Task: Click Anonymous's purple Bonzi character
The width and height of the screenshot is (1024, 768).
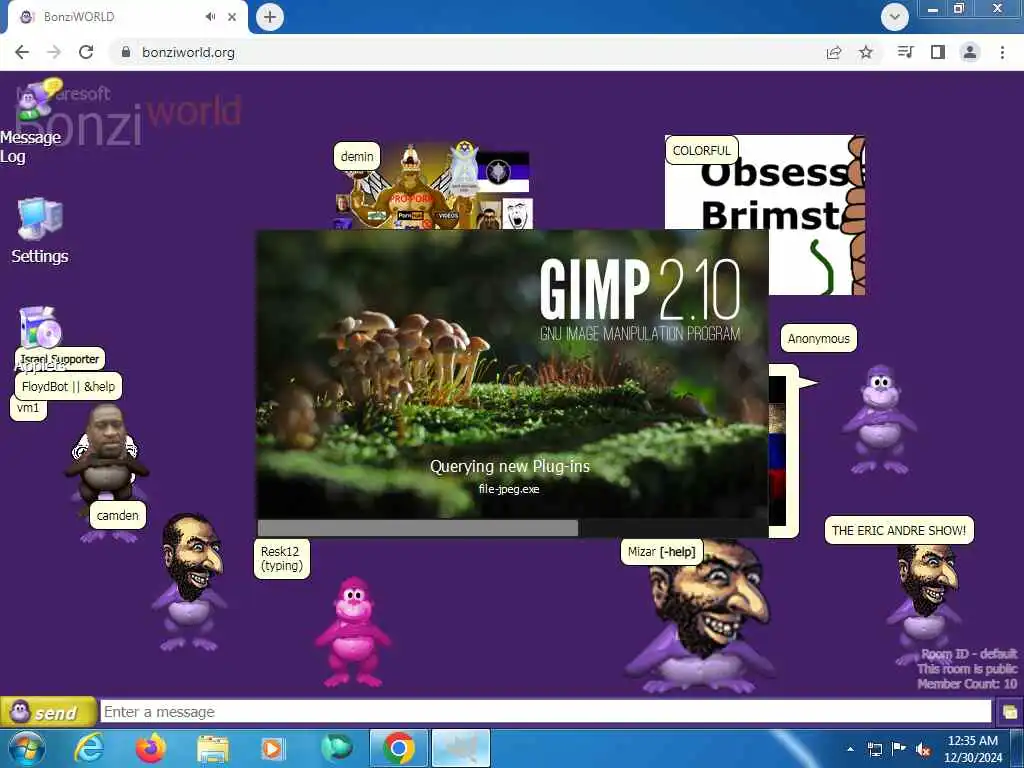Action: coord(879,419)
